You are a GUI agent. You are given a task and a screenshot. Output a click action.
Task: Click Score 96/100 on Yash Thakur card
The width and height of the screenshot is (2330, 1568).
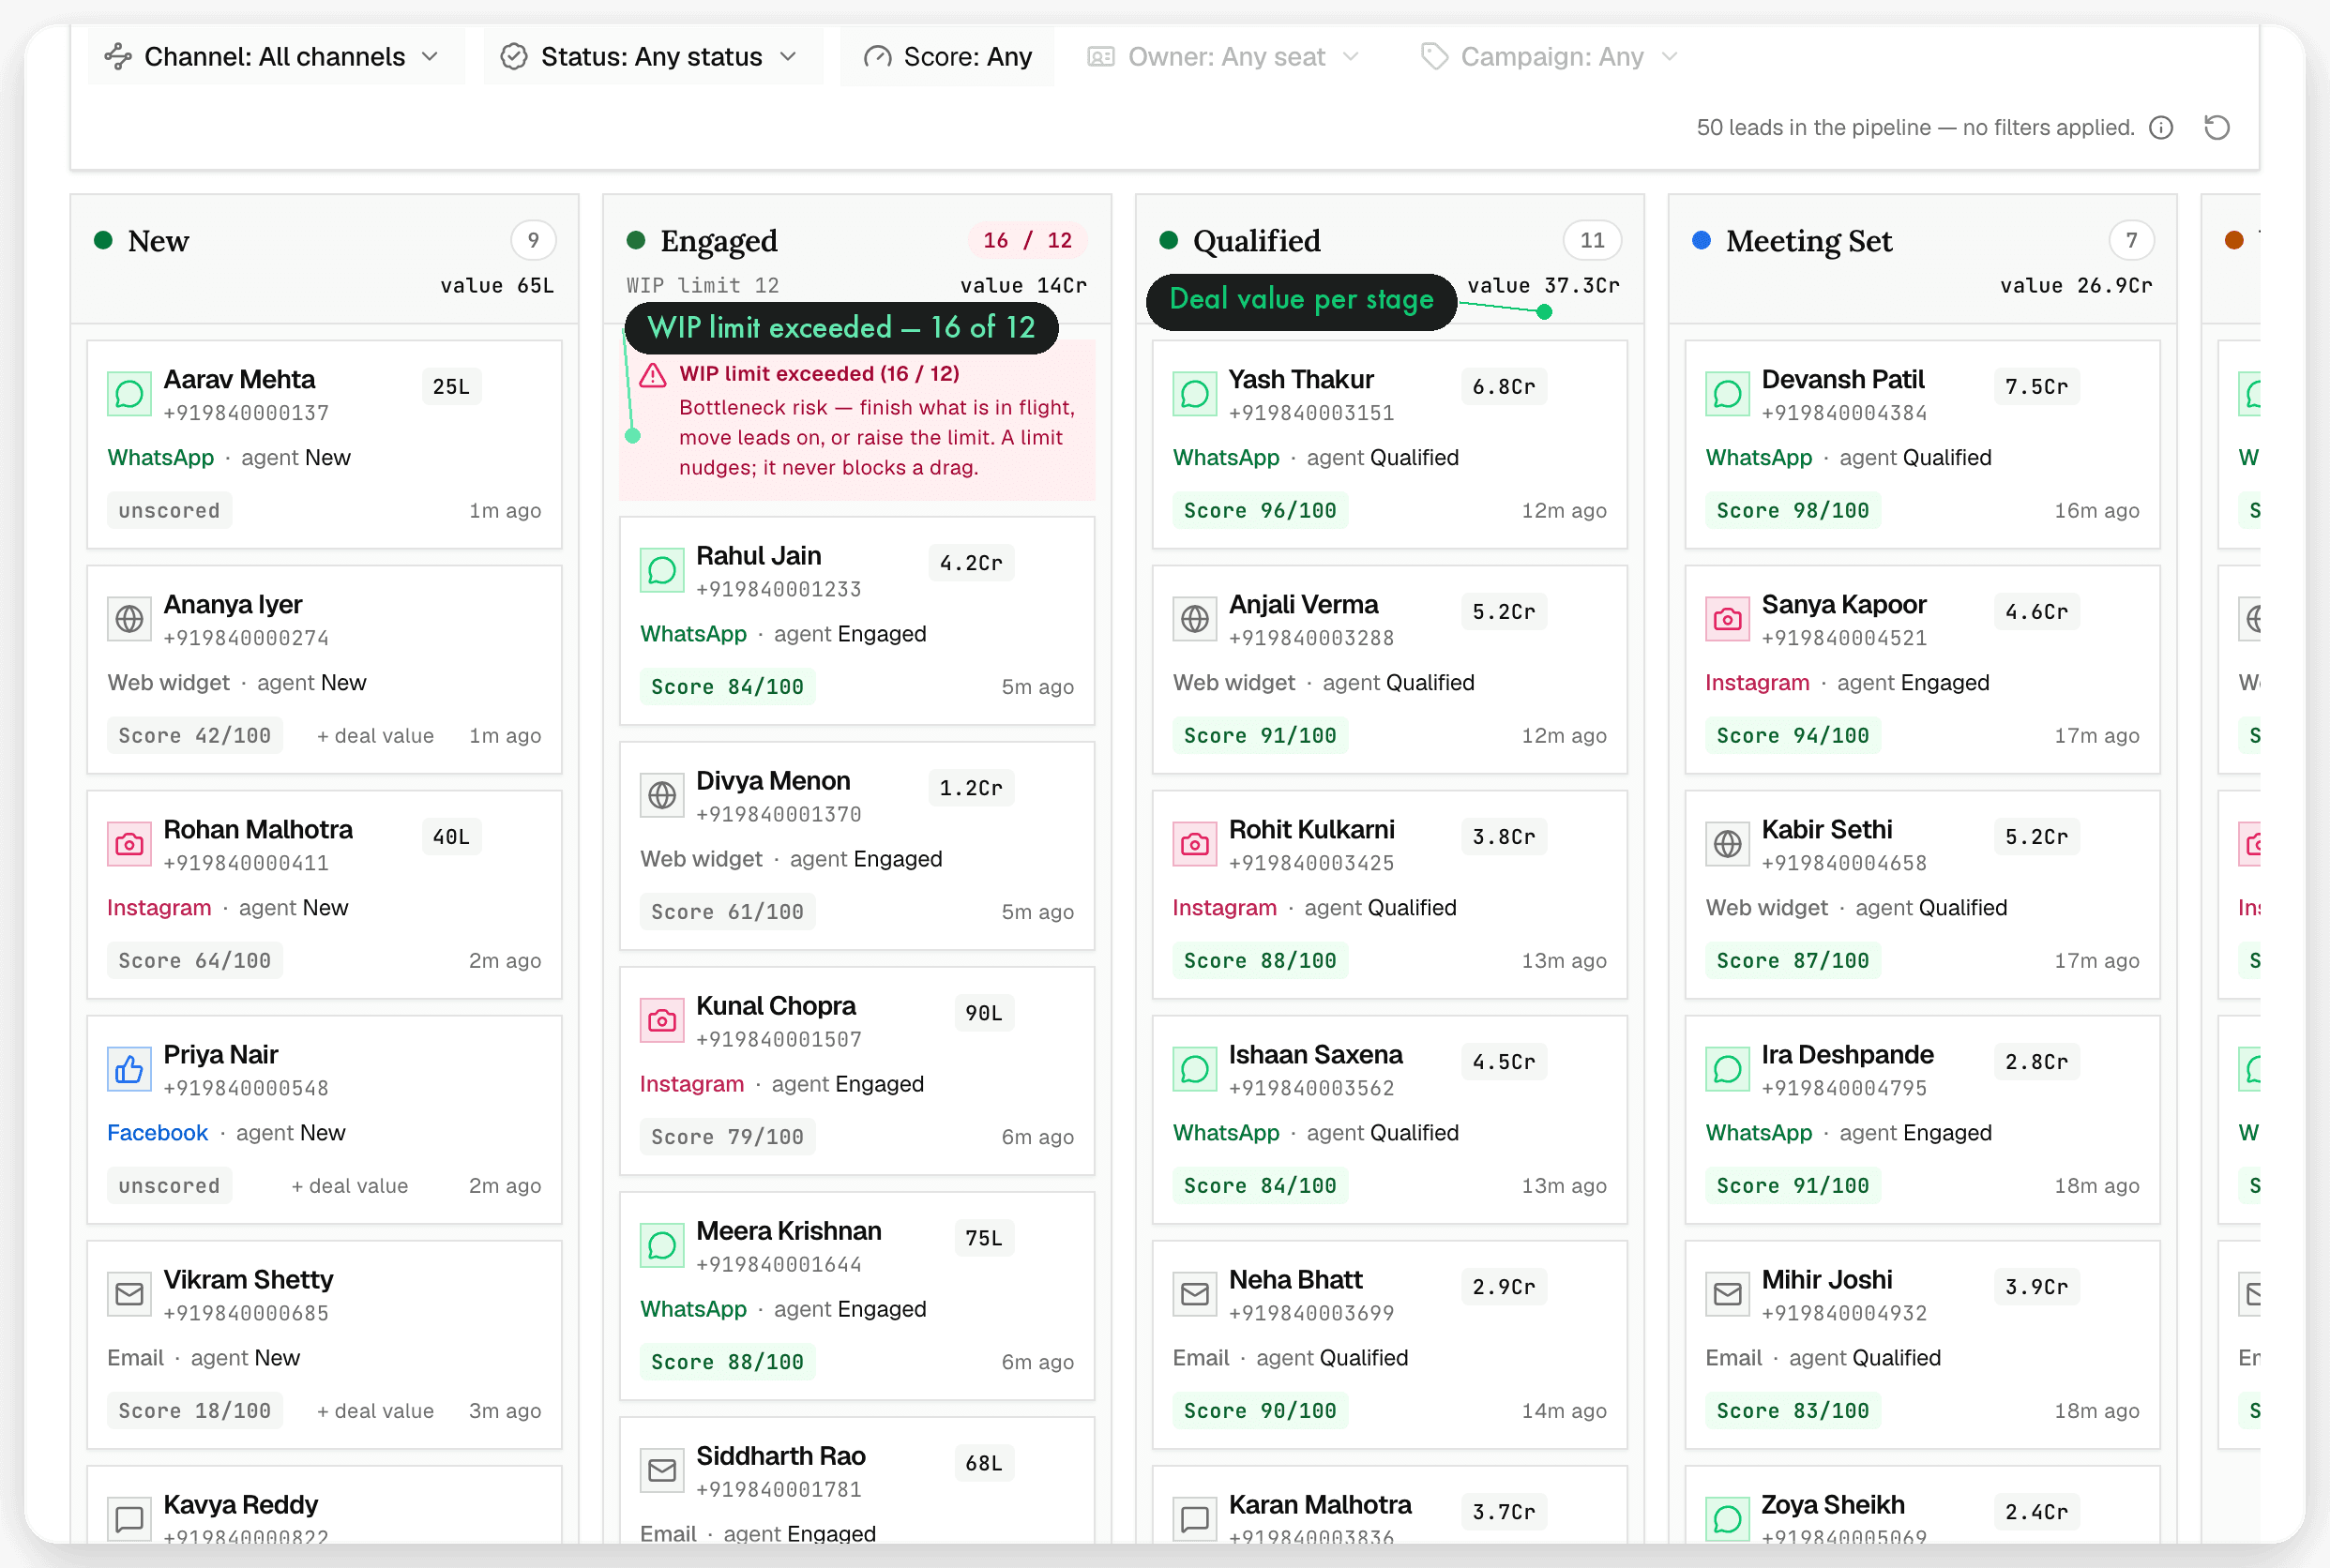(x=1260, y=511)
